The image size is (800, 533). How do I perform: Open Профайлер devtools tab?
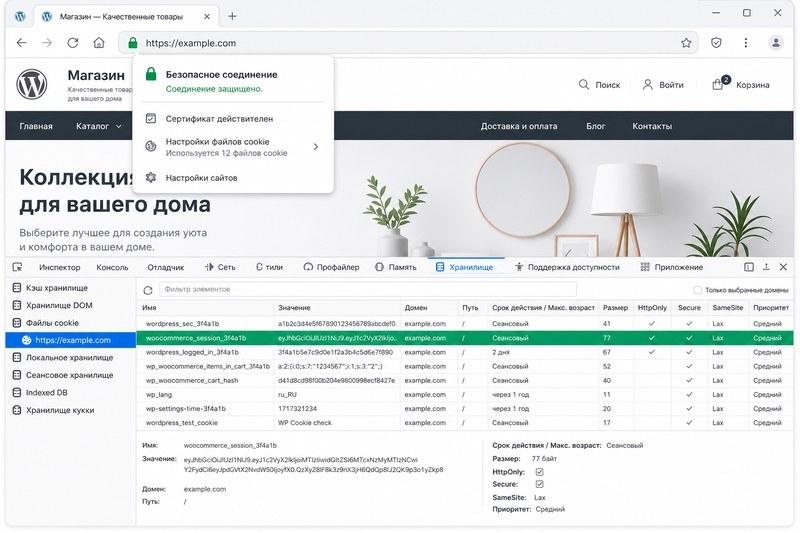tap(332, 267)
